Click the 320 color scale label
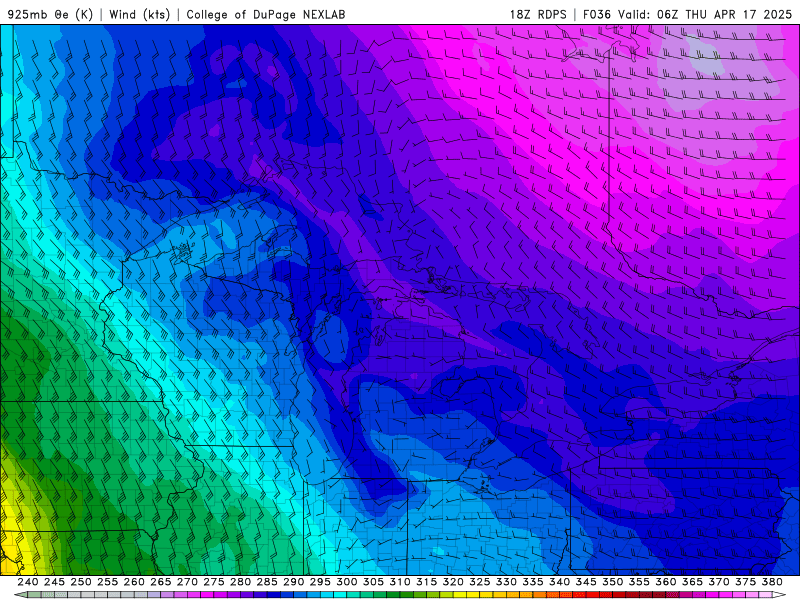 coord(453,582)
